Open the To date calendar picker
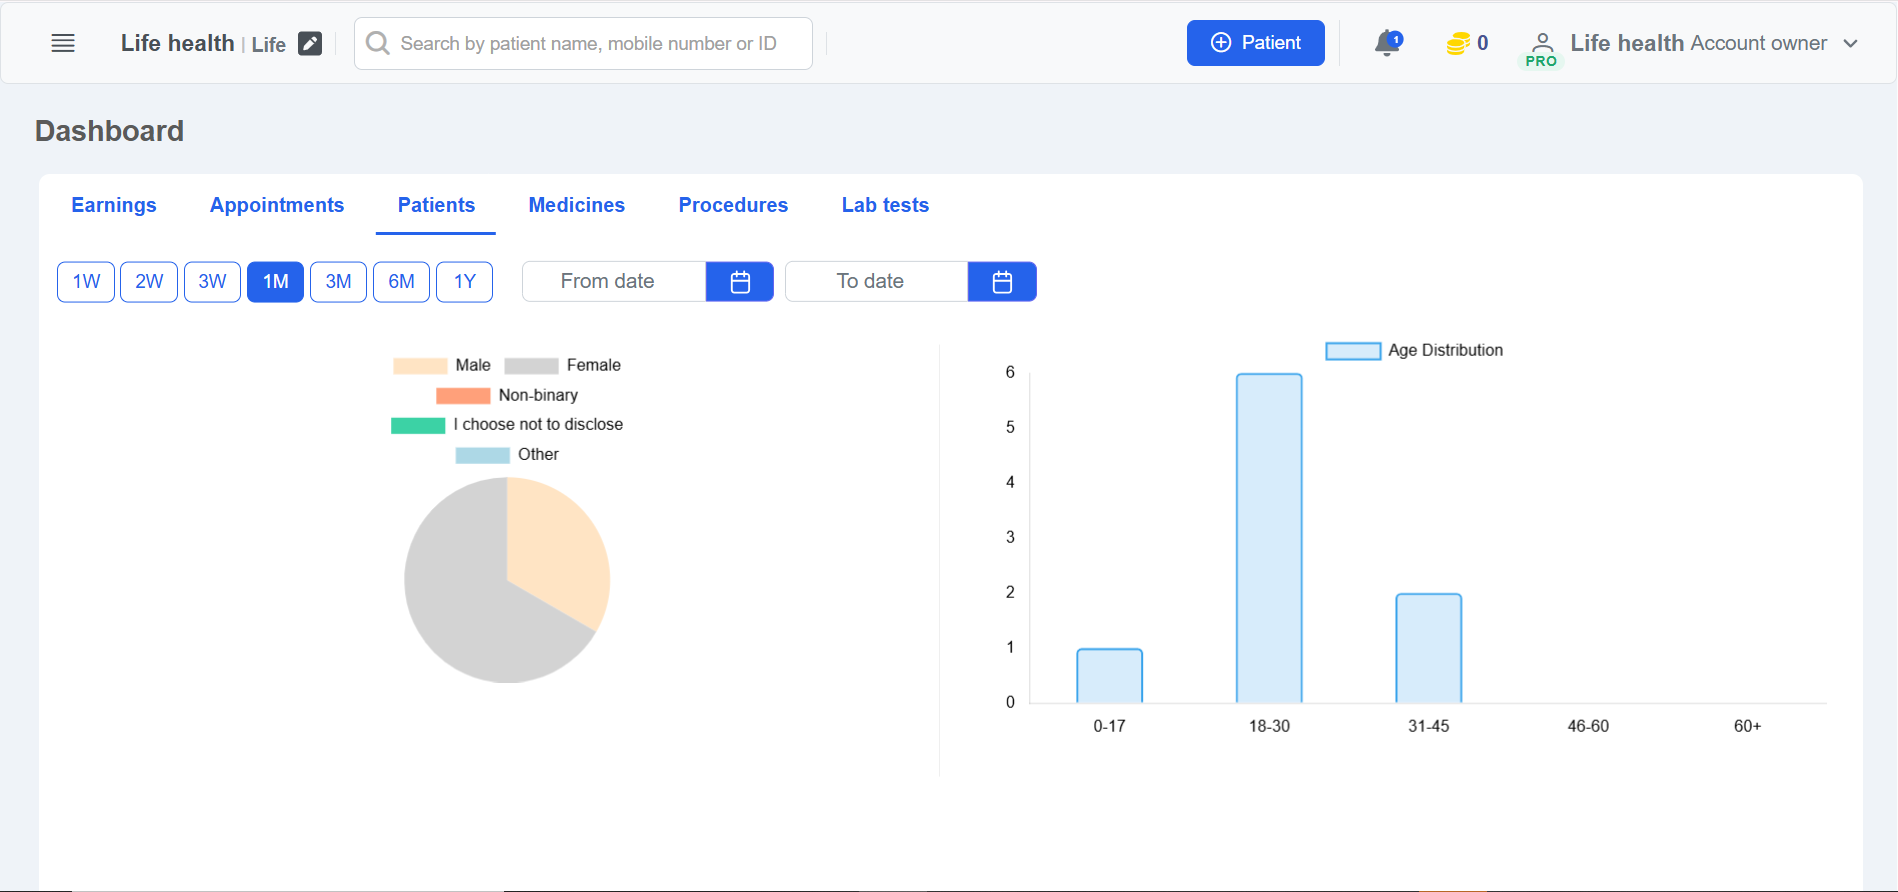Screen dimensions: 1898x892 (x=1002, y=282)
